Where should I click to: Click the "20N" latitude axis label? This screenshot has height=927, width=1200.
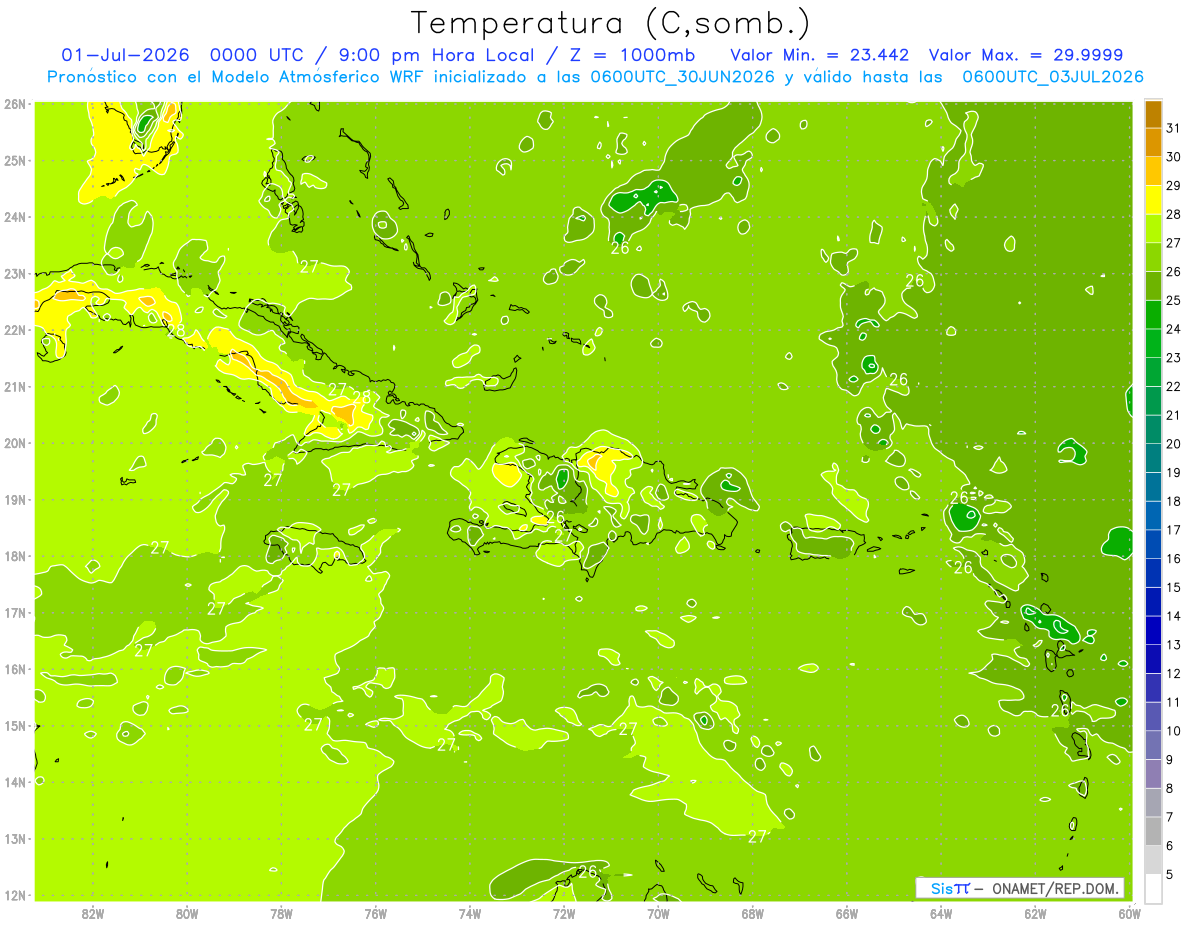click(x=15, y=443)
